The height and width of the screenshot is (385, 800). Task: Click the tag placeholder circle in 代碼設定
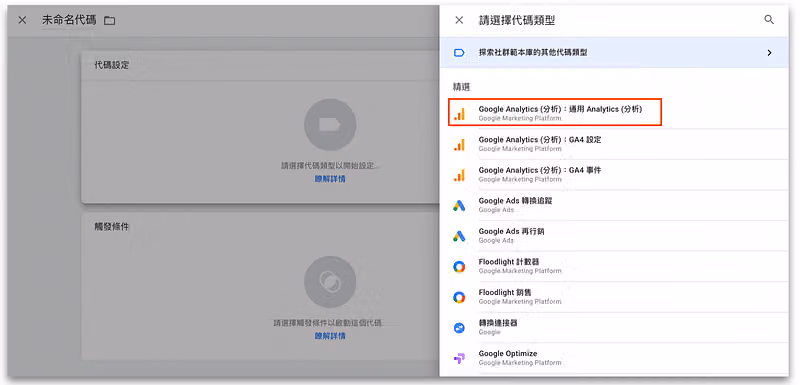pos(330,124)
